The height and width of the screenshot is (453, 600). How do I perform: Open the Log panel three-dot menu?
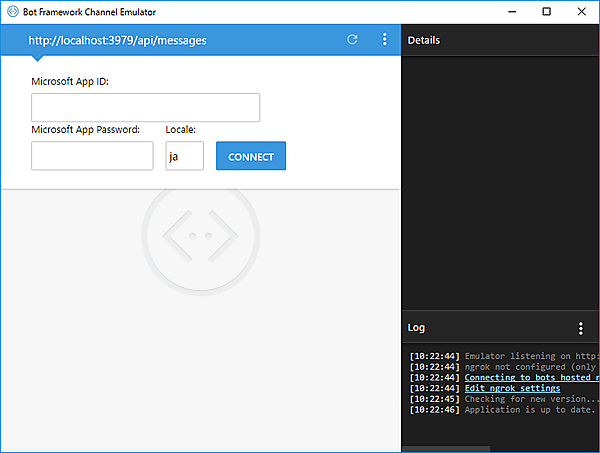581,328
